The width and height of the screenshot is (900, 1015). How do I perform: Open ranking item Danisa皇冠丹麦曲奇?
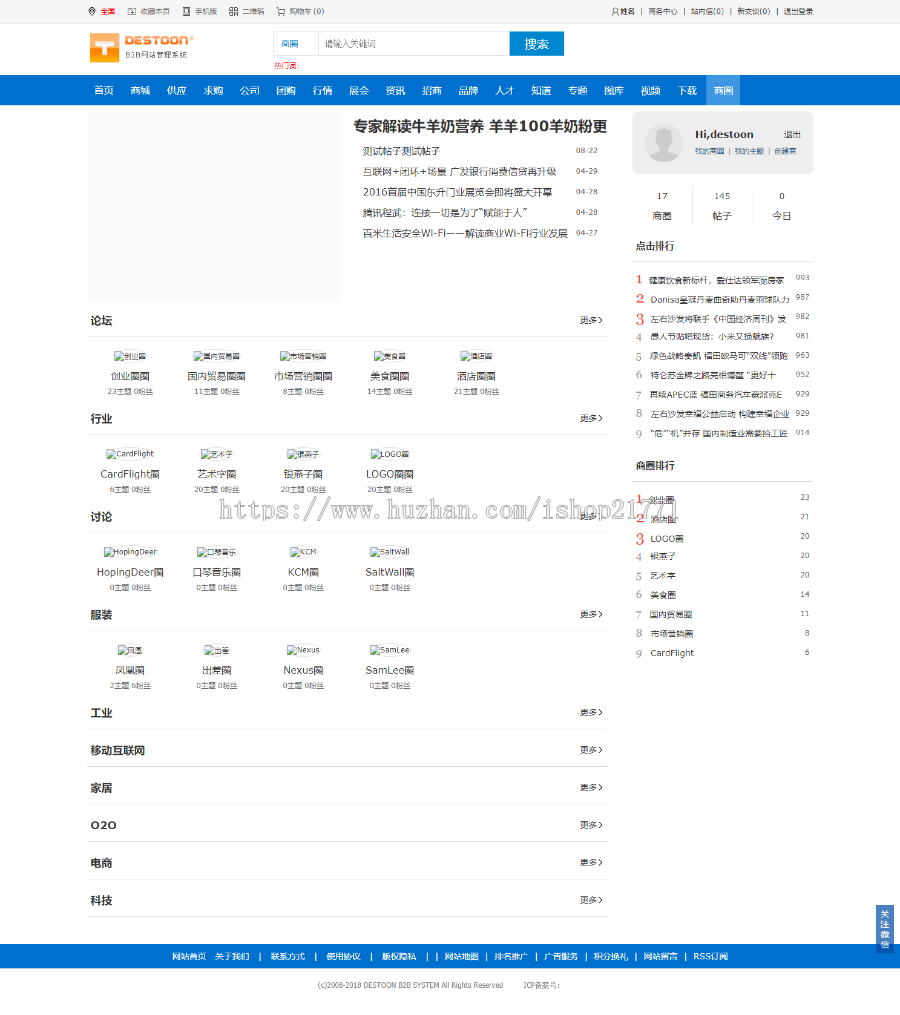719,299
